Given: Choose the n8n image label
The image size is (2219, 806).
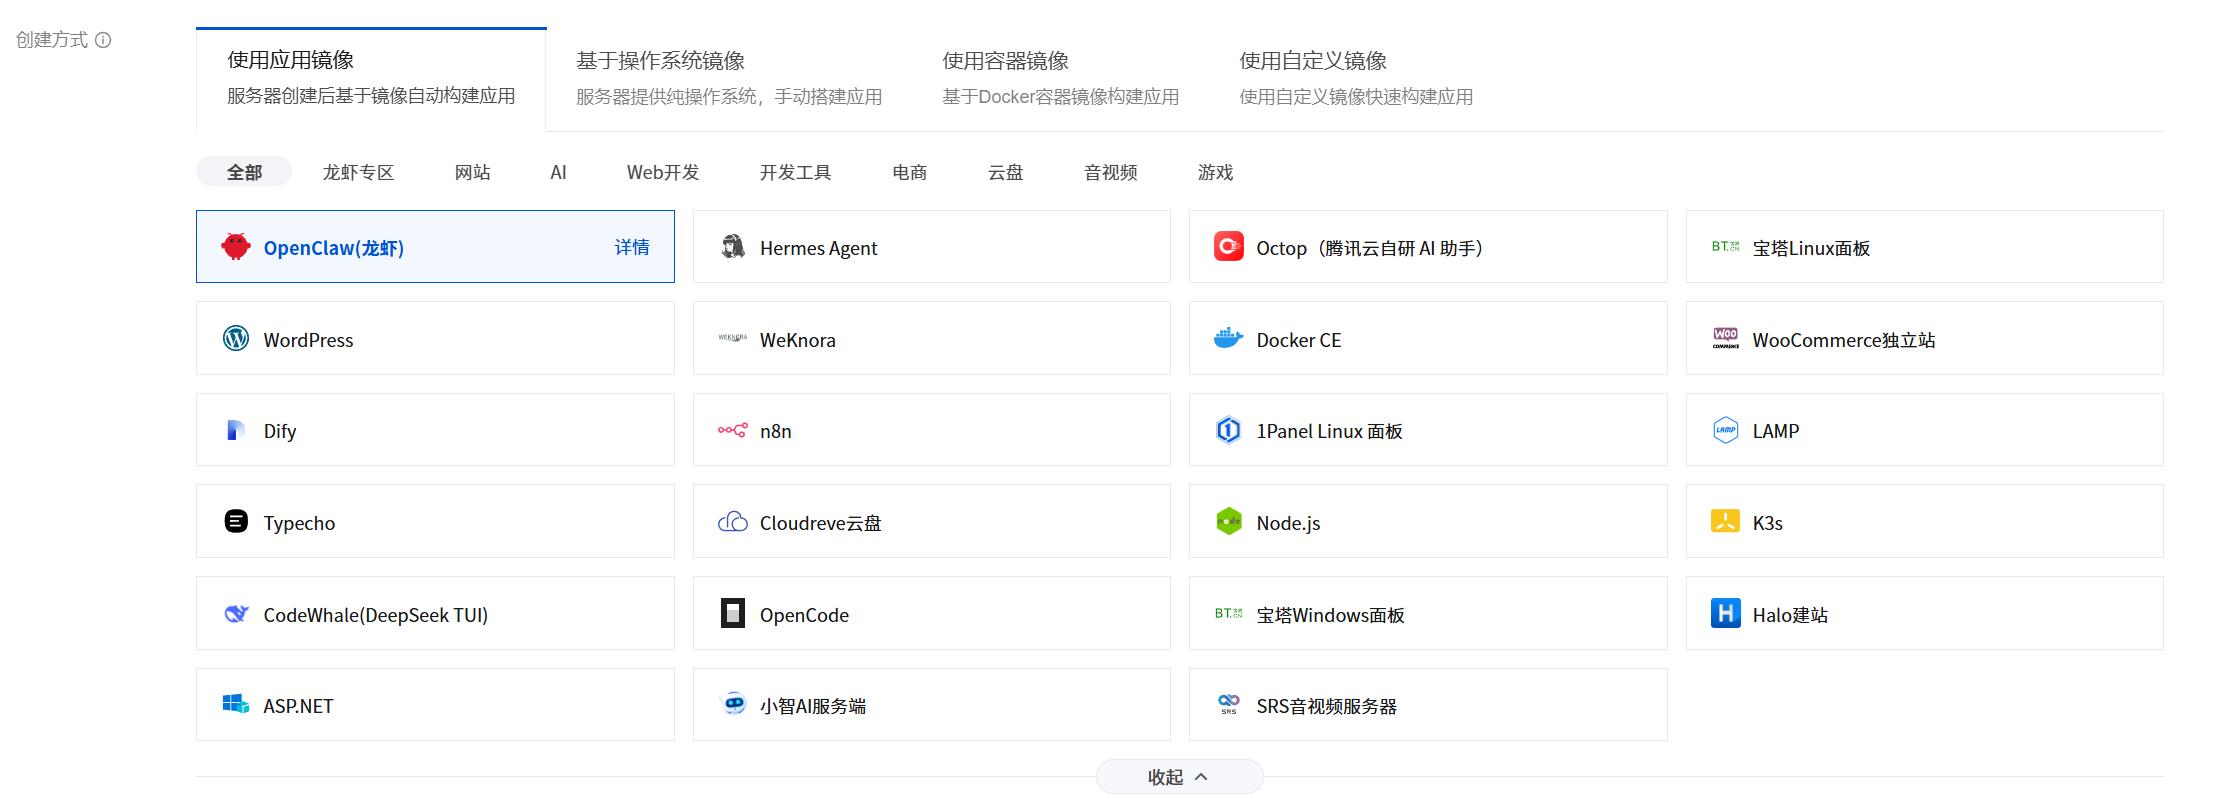Looking at the screenshot, I should click(x=776, y=431).
